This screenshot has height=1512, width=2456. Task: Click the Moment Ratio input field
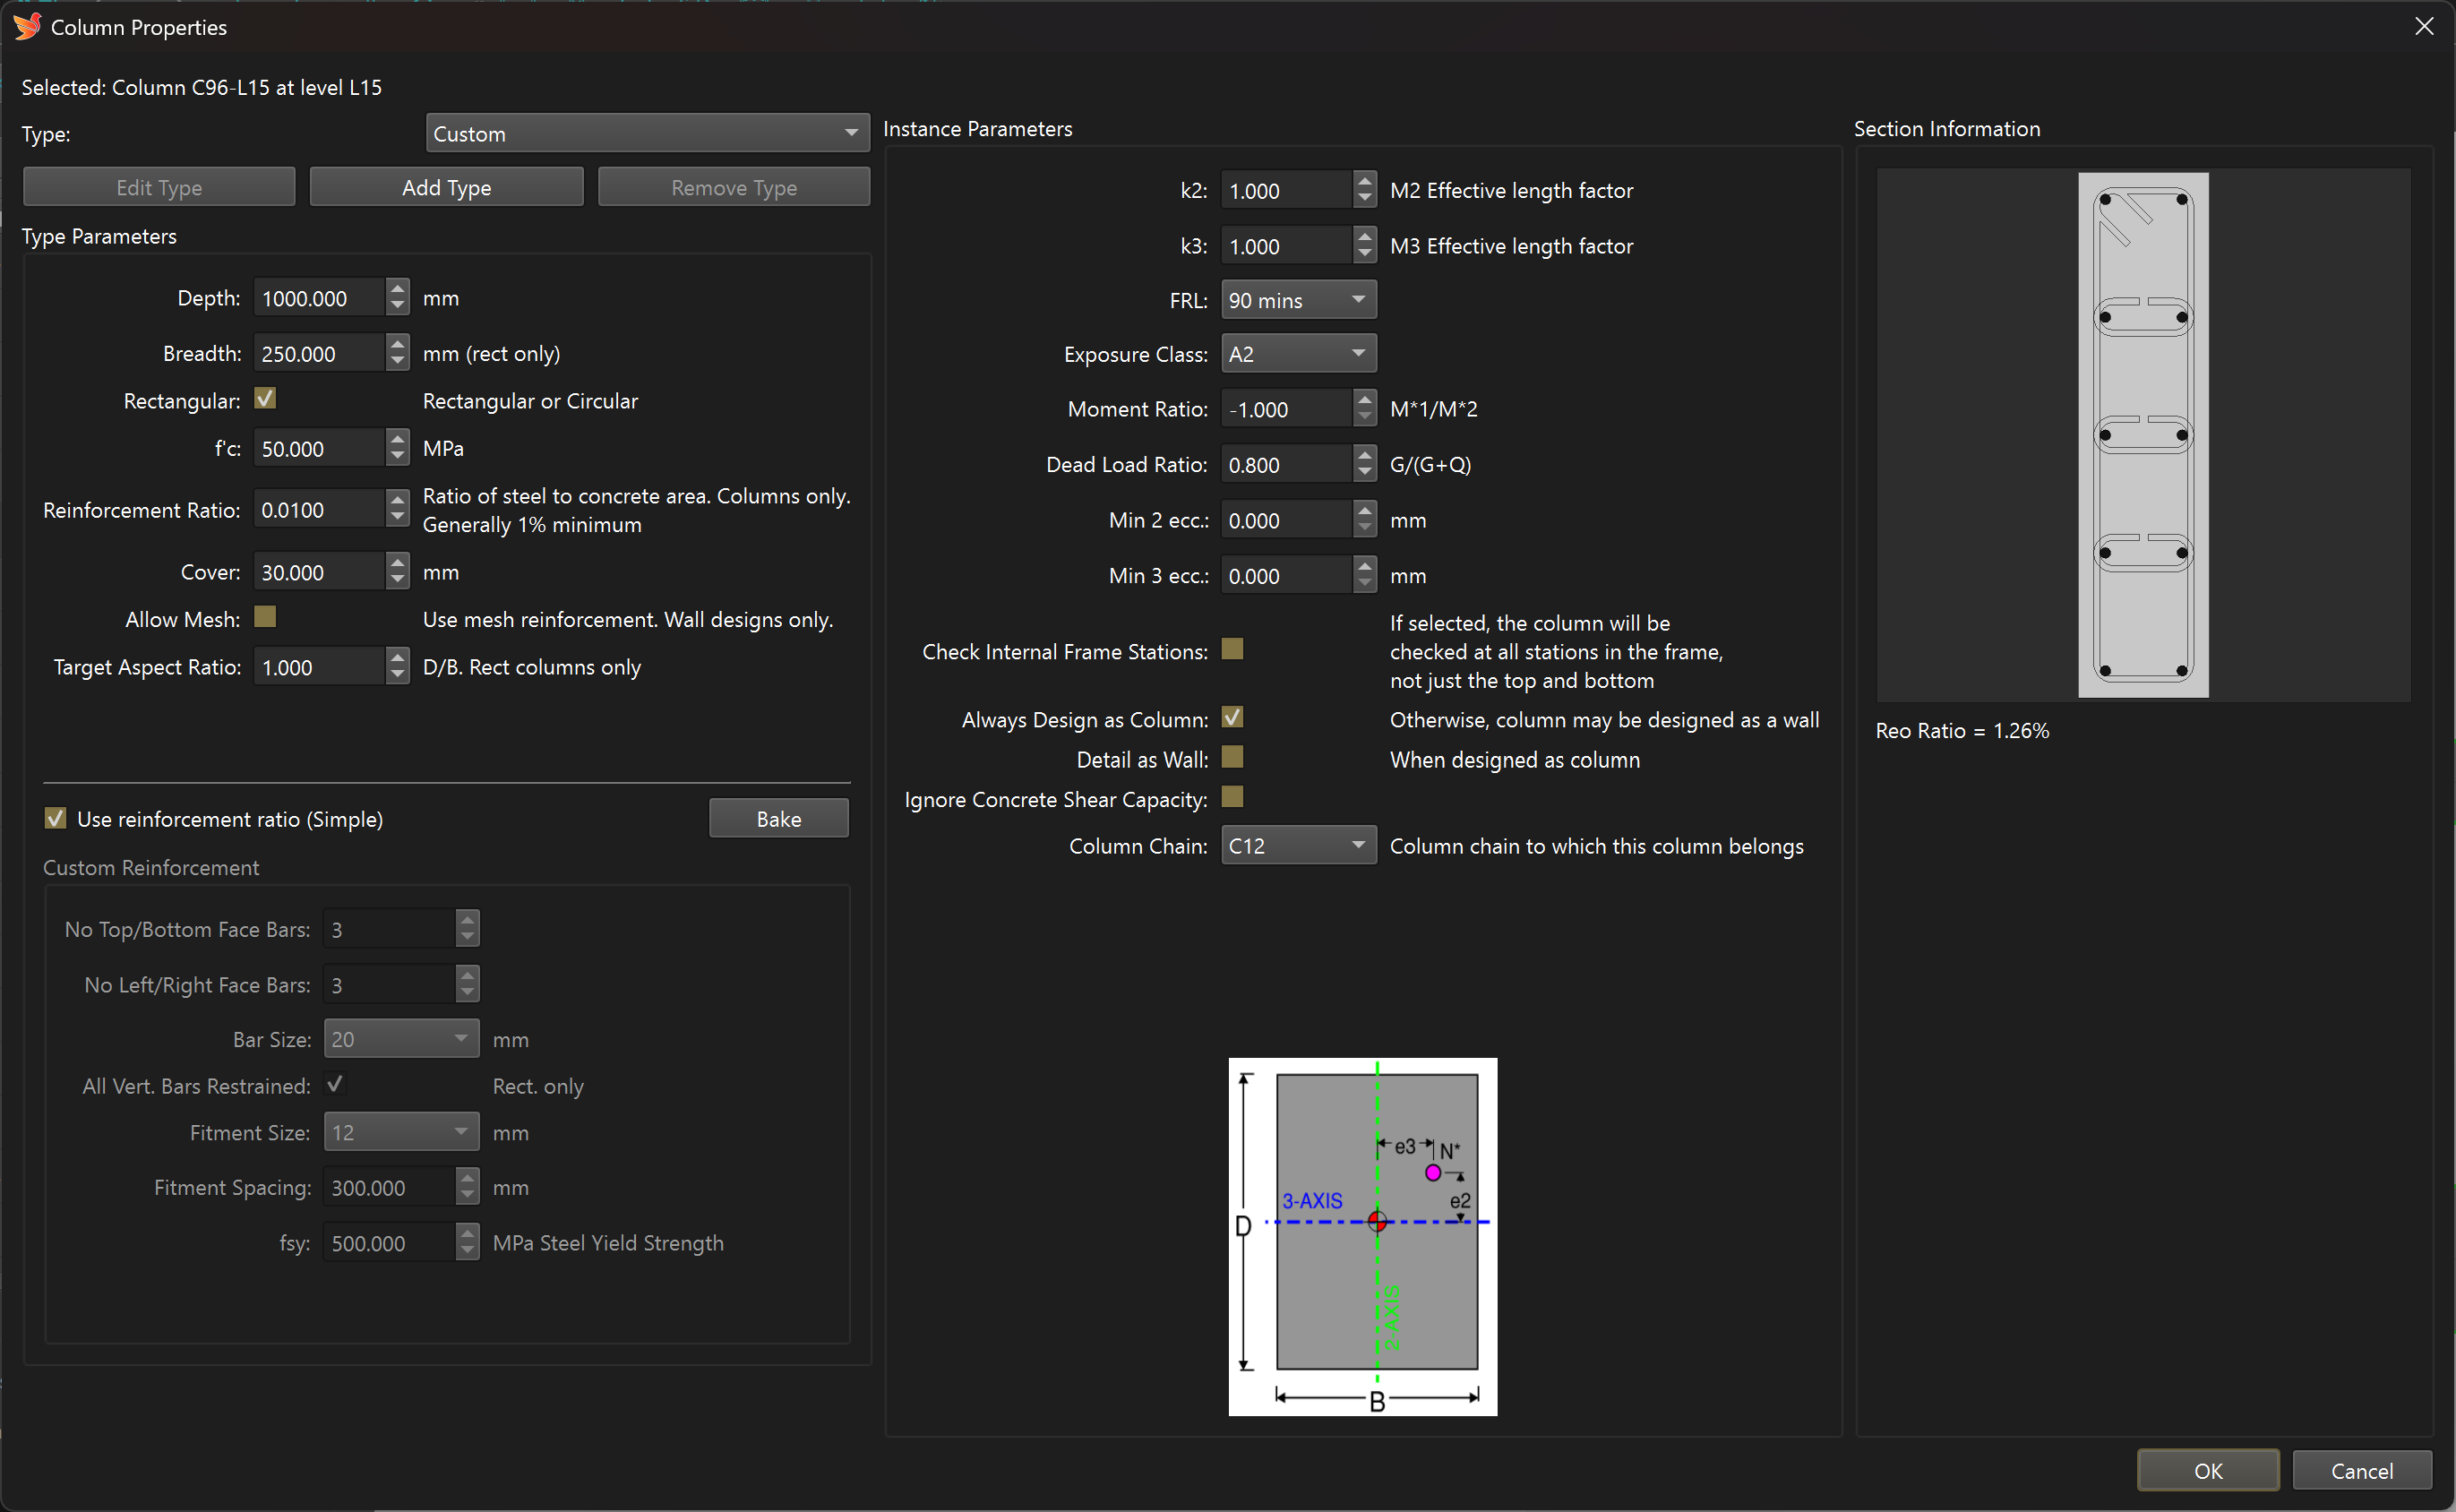(x=1286, y=409)
